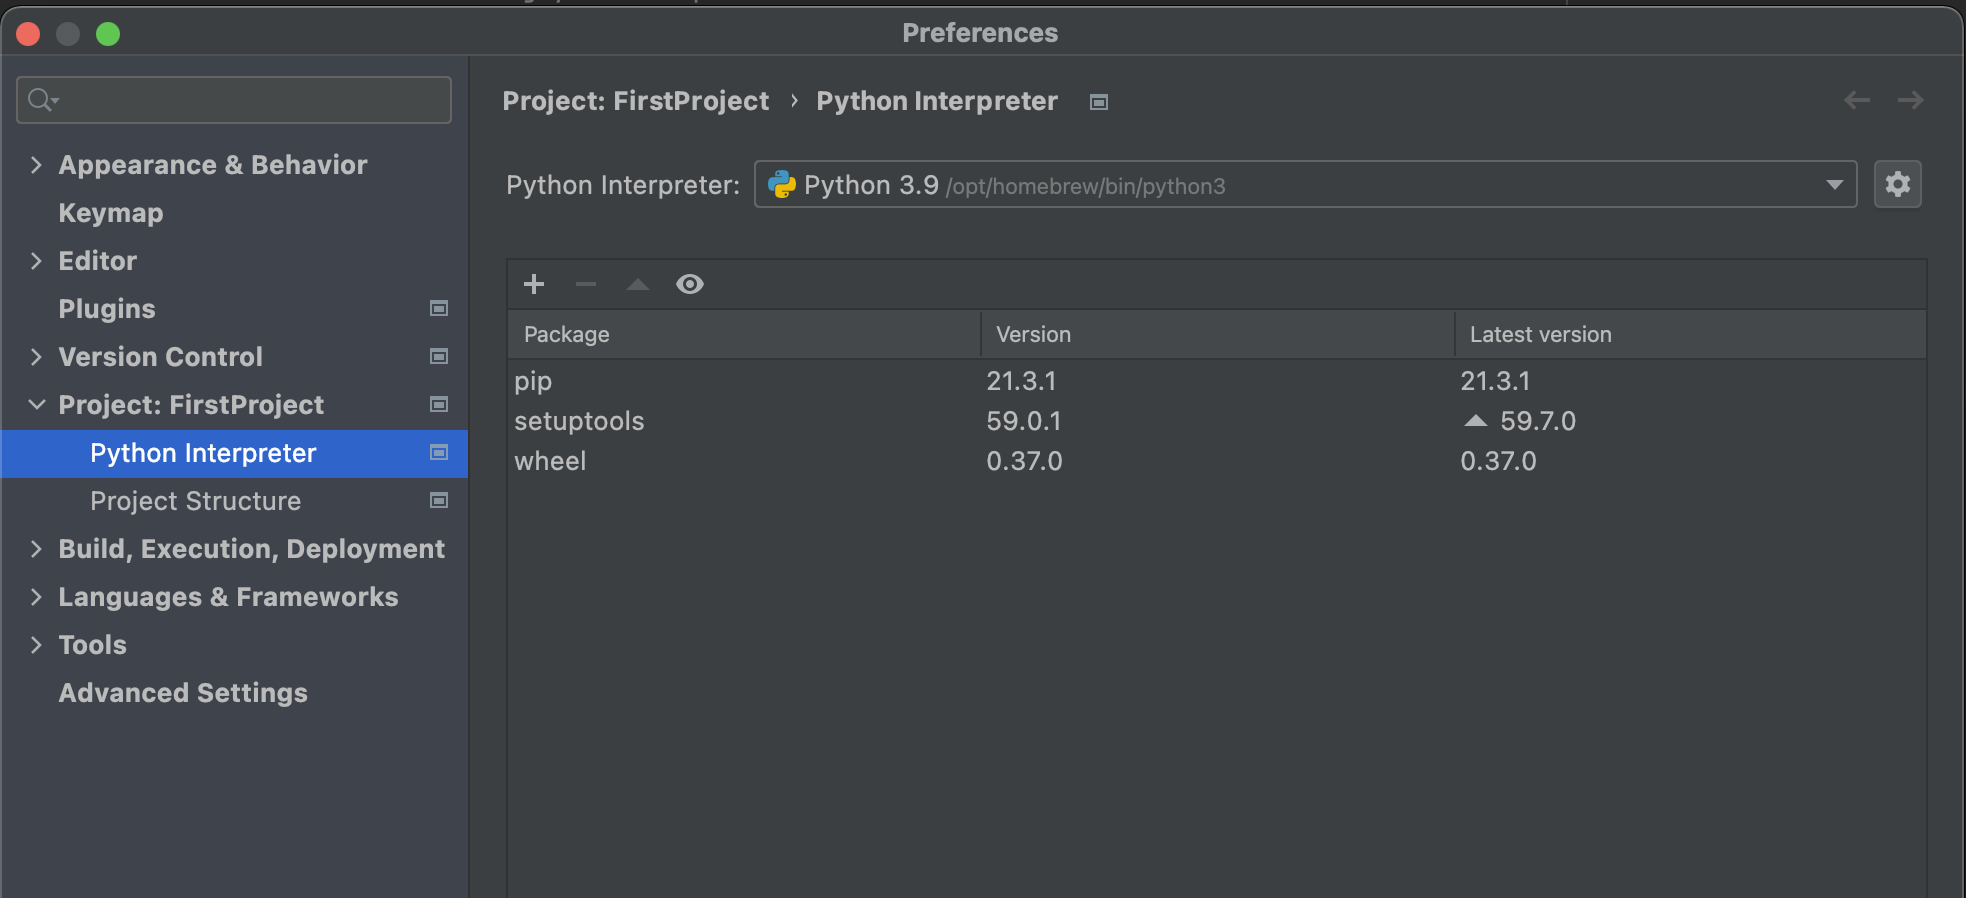This screenshot has width=1966, height=898.
Task: Click the install package plus icon
Action: [x=534, y=284]
